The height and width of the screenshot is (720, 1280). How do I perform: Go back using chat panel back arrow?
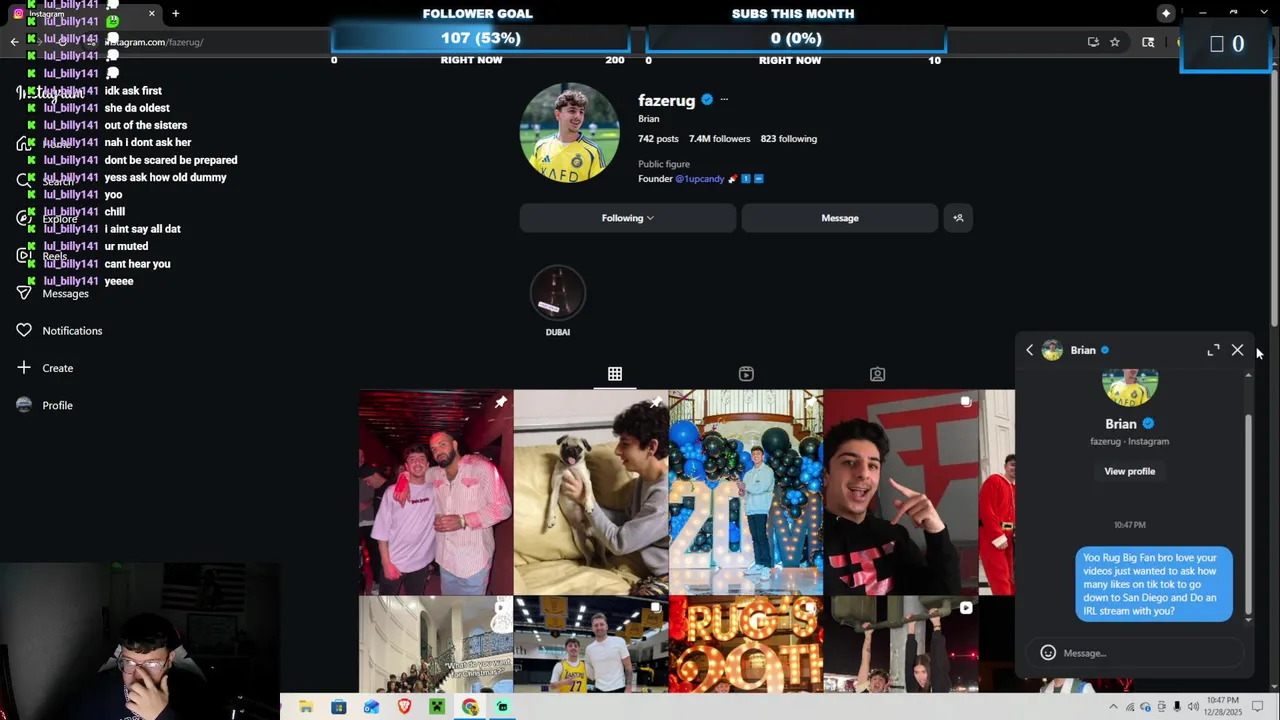(x=1030, y=350)
